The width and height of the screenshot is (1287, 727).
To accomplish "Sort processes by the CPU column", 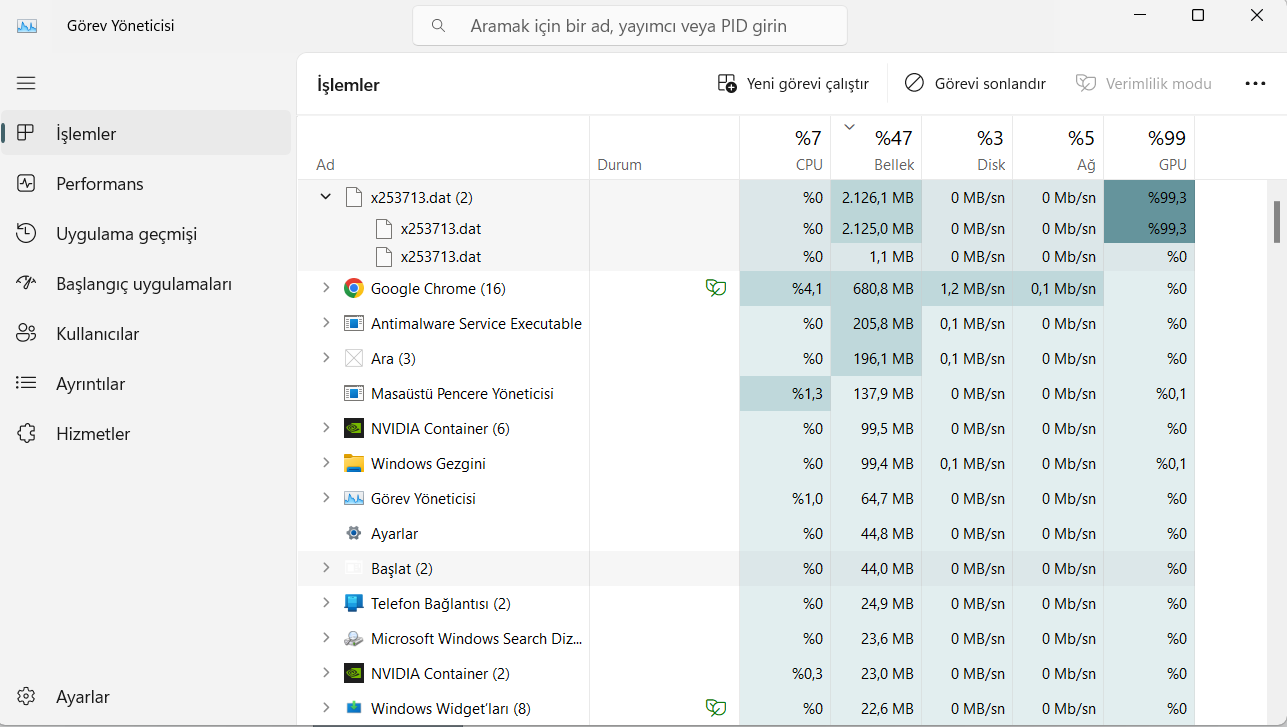I will pyautogui.click(x=785, y=148).
